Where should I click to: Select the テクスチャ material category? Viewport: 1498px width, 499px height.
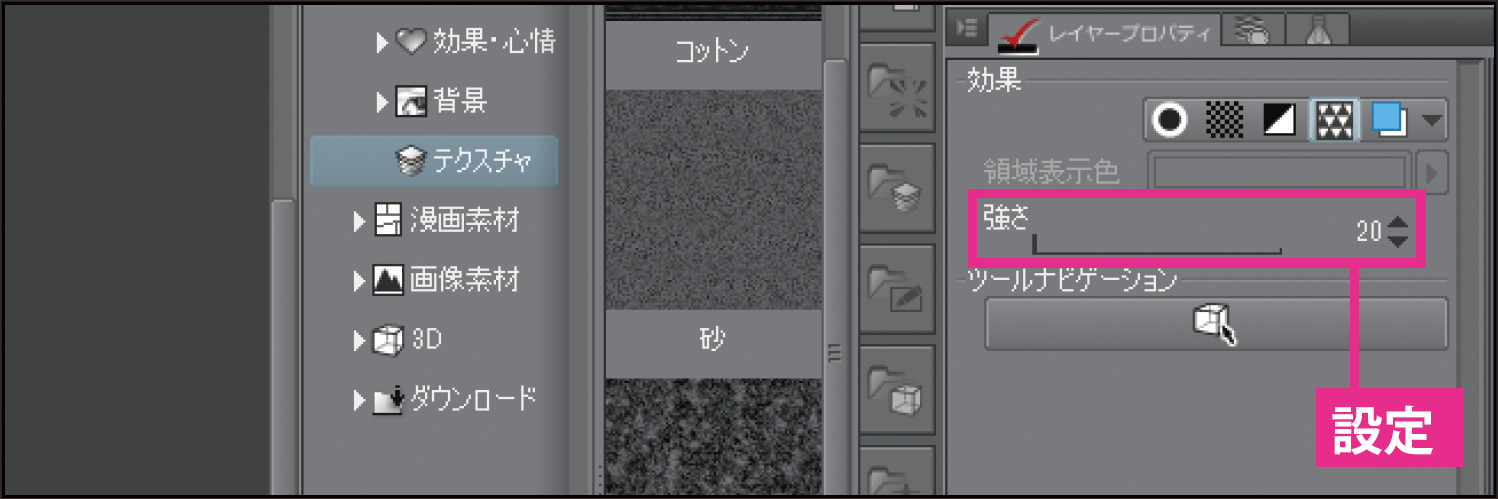point(434,160)
